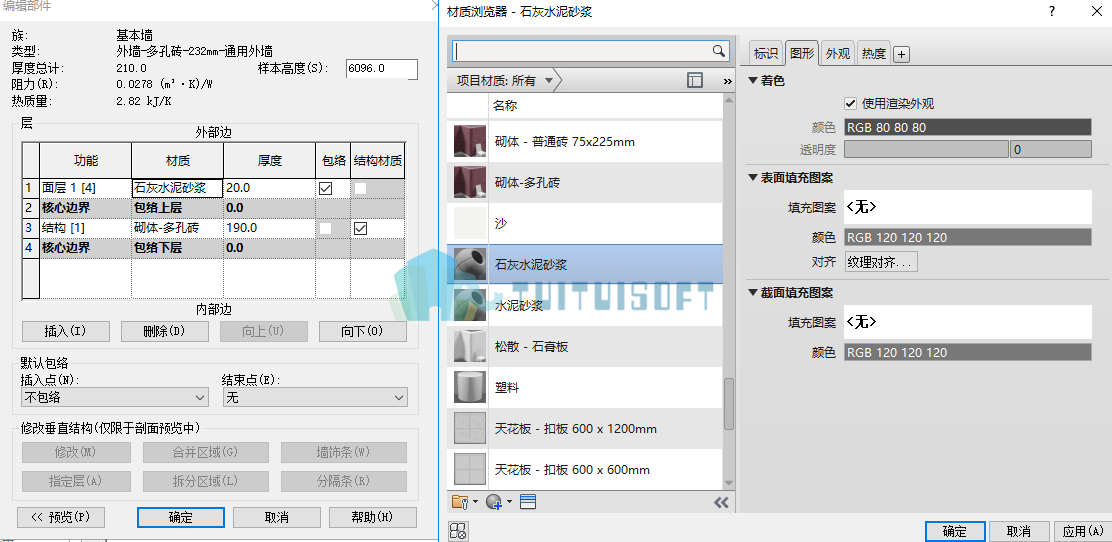
Task: Click the 表面填充图案 color swatch RGB 120 120 120
Action: (x=968, y=238)
